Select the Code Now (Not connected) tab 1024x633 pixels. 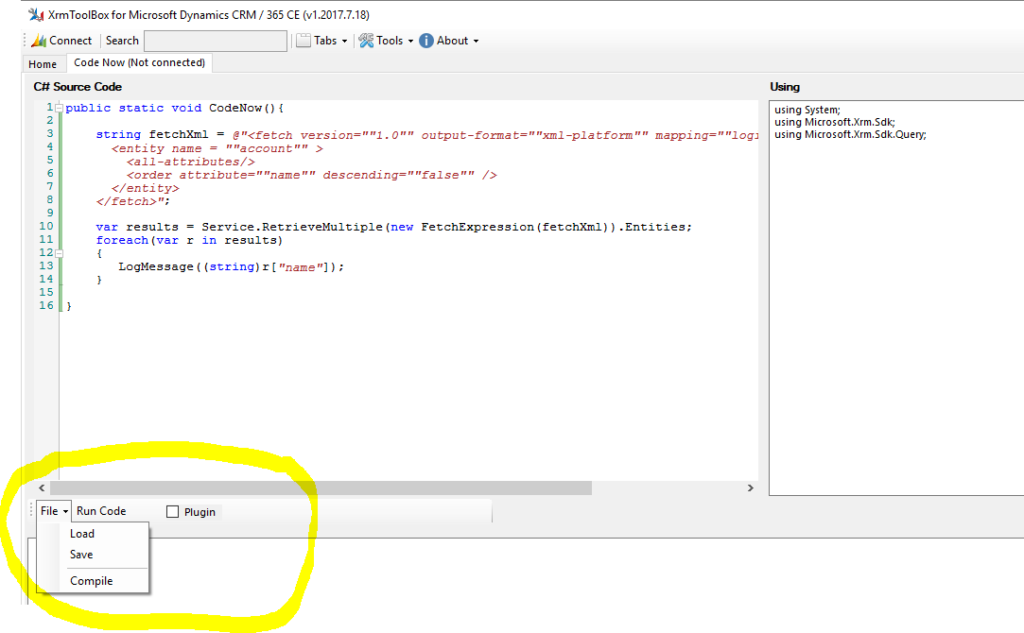(139, 63)
